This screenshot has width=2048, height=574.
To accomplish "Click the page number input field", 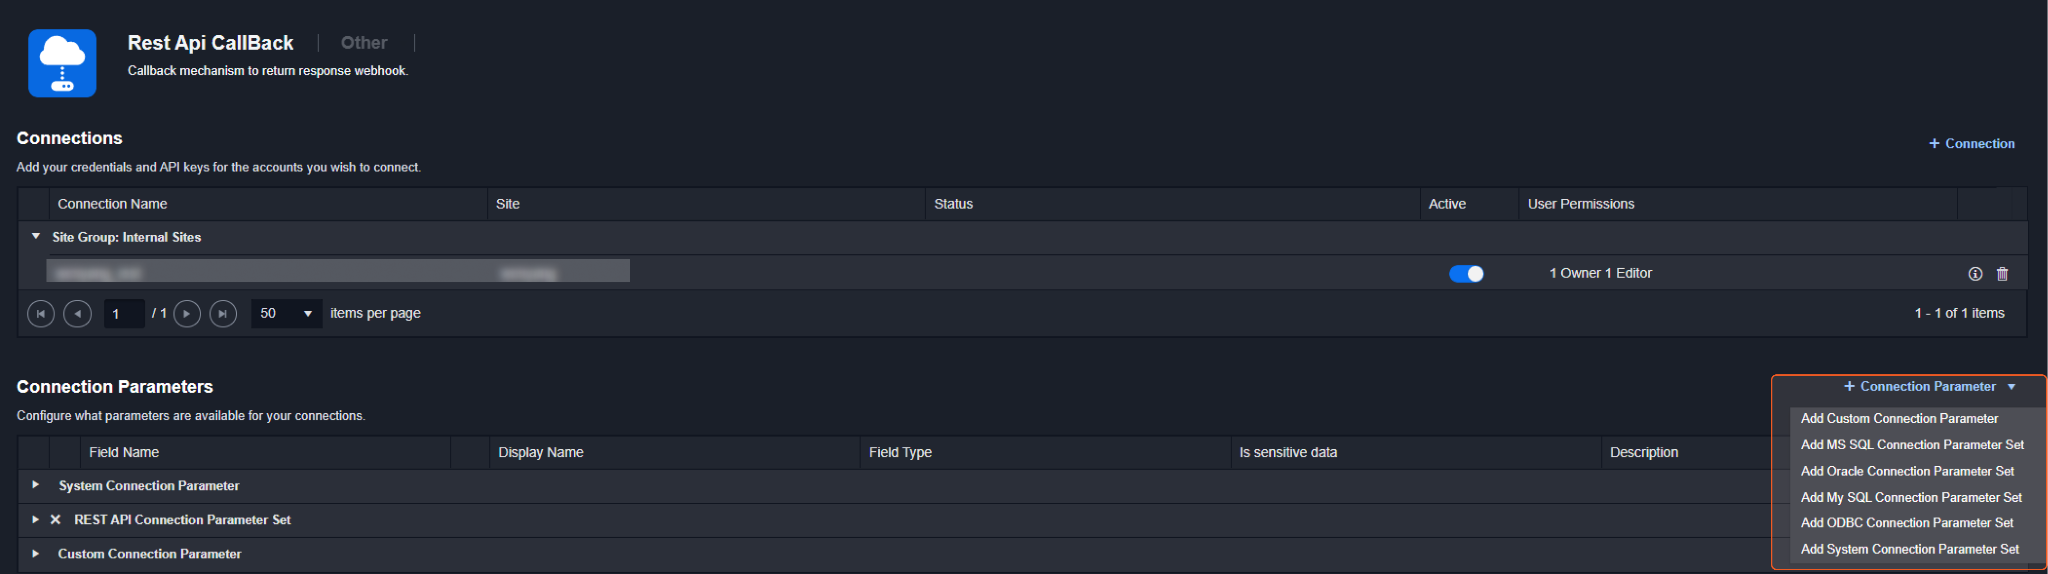I will tap(124, 314).
